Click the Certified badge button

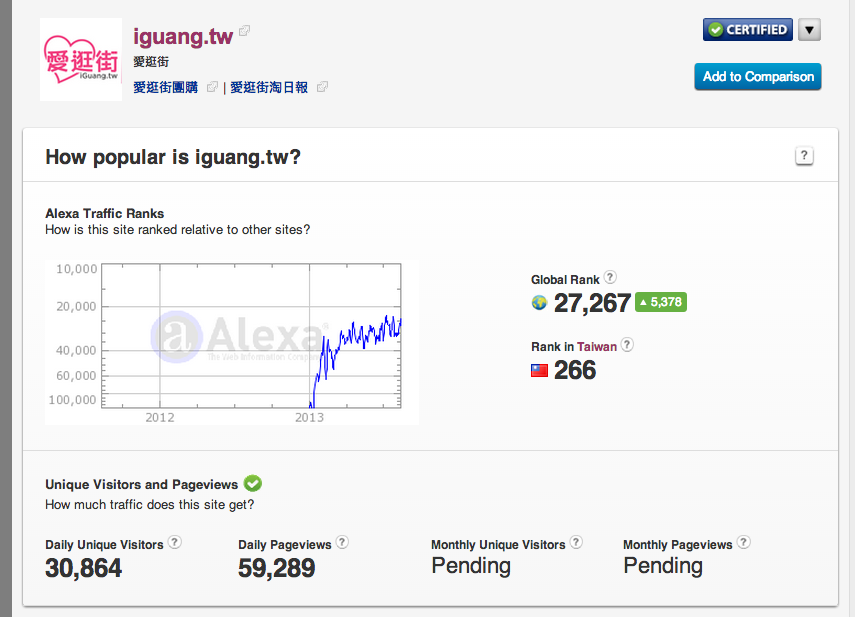point(747,30)
